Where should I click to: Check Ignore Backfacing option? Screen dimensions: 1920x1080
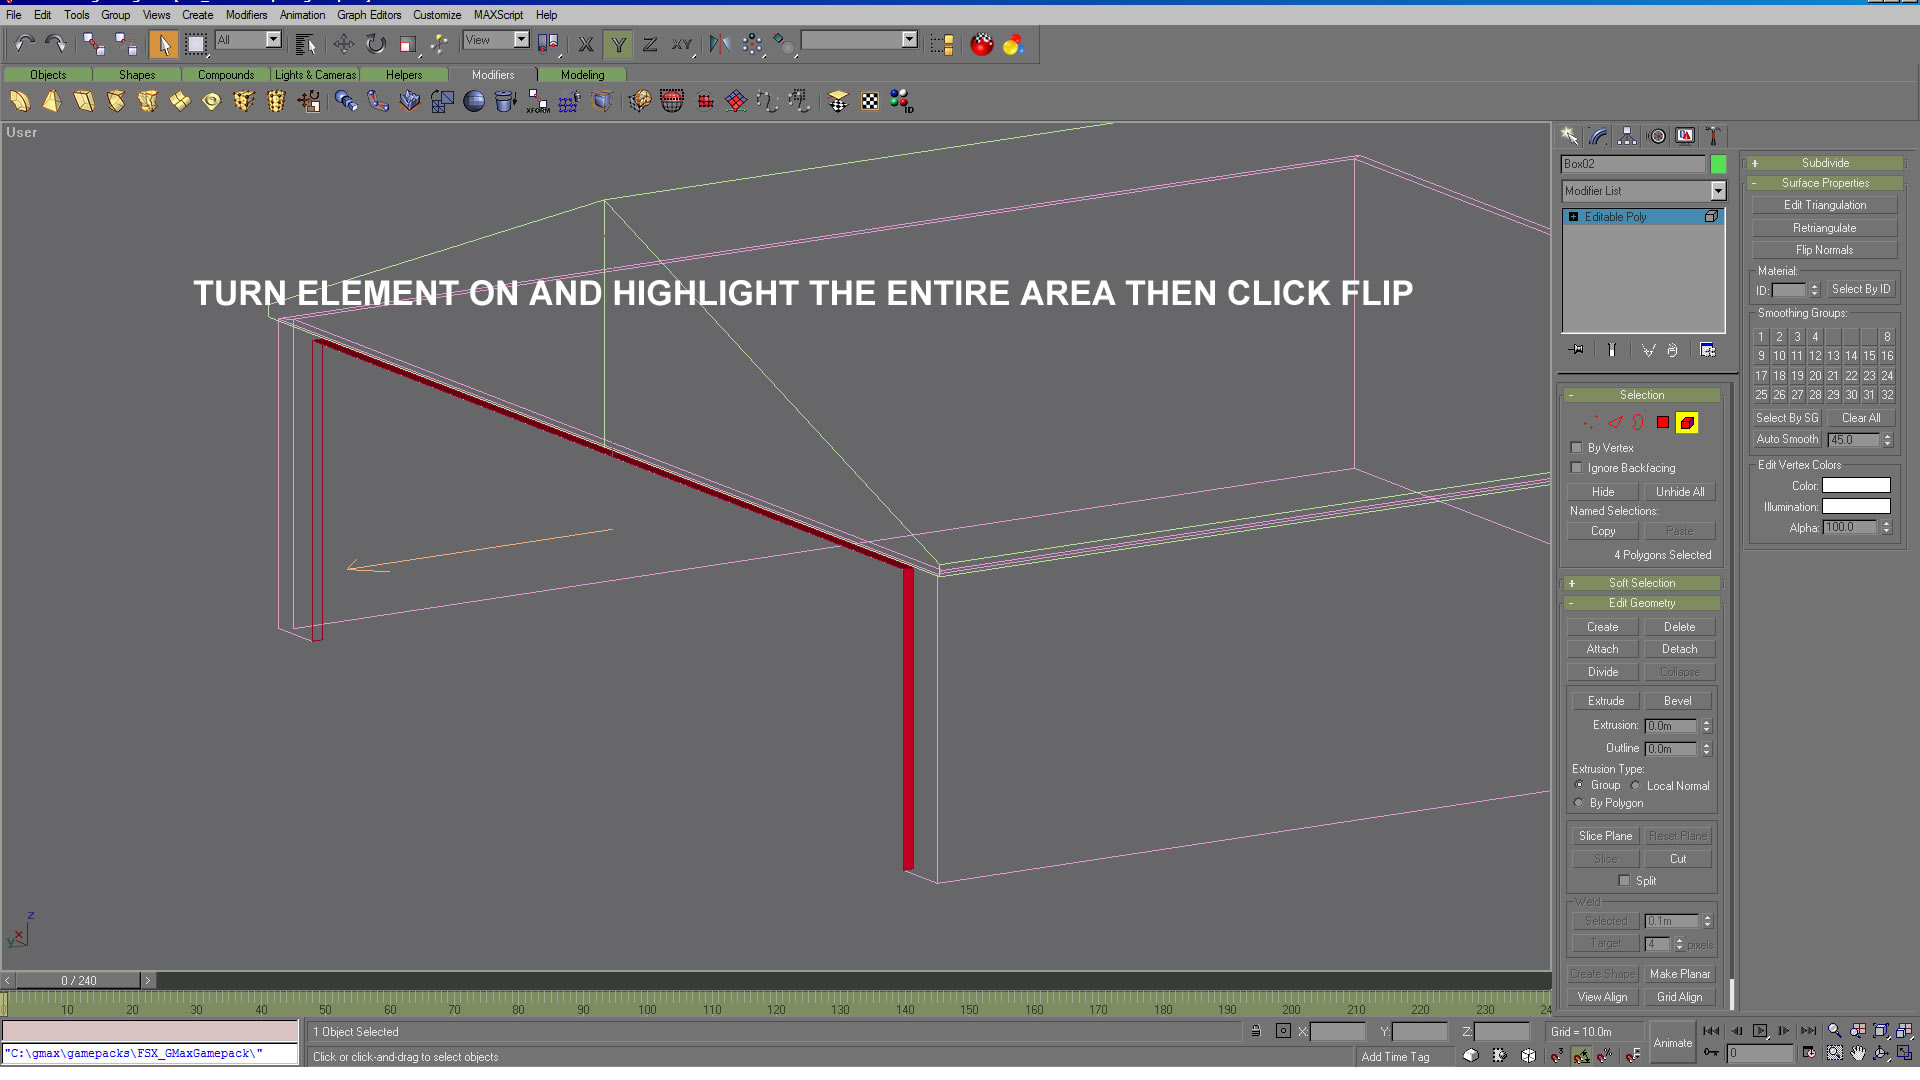tap(1577, 468)
